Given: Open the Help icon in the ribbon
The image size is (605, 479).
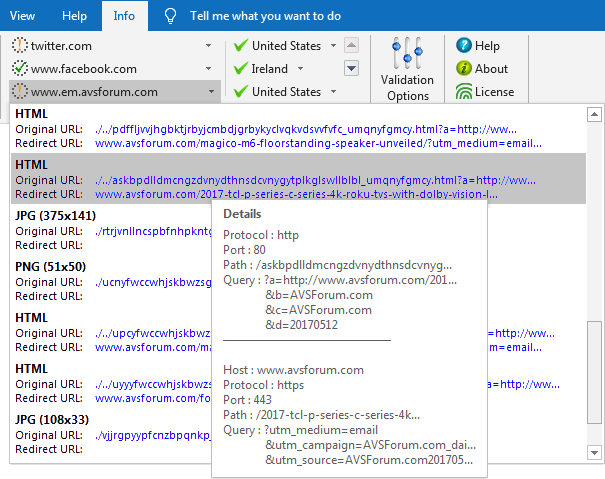Looking at the screenshot, I should (464, 46).
